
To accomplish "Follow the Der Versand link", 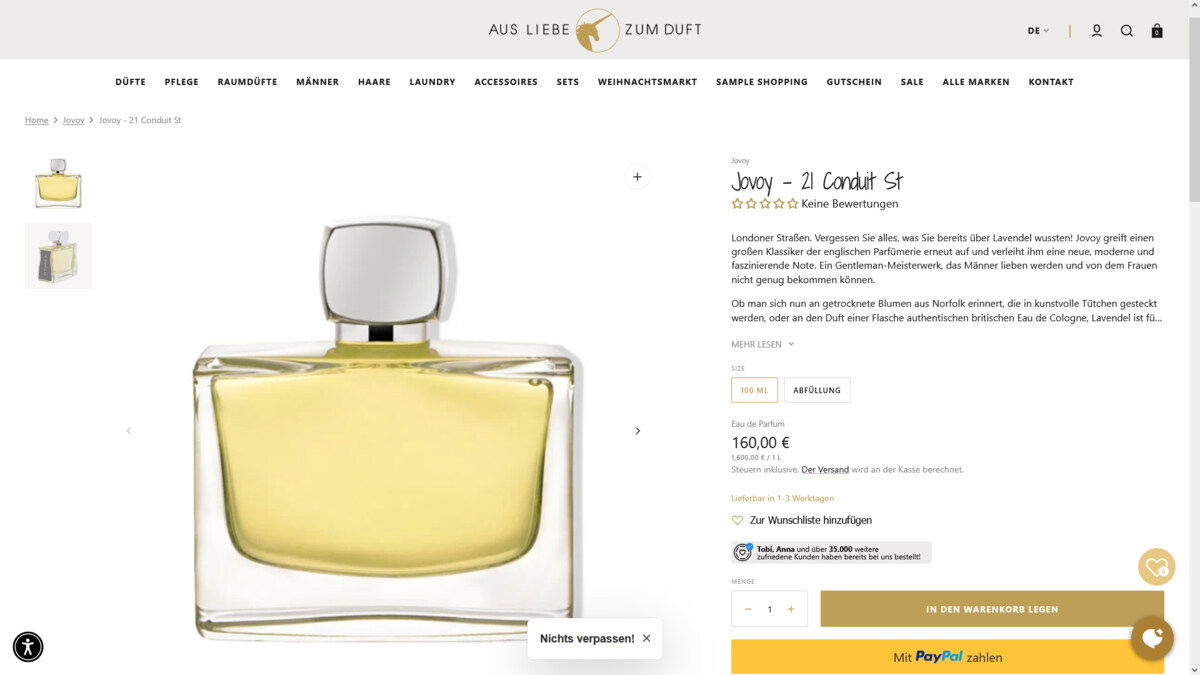I will coord(825,469).
